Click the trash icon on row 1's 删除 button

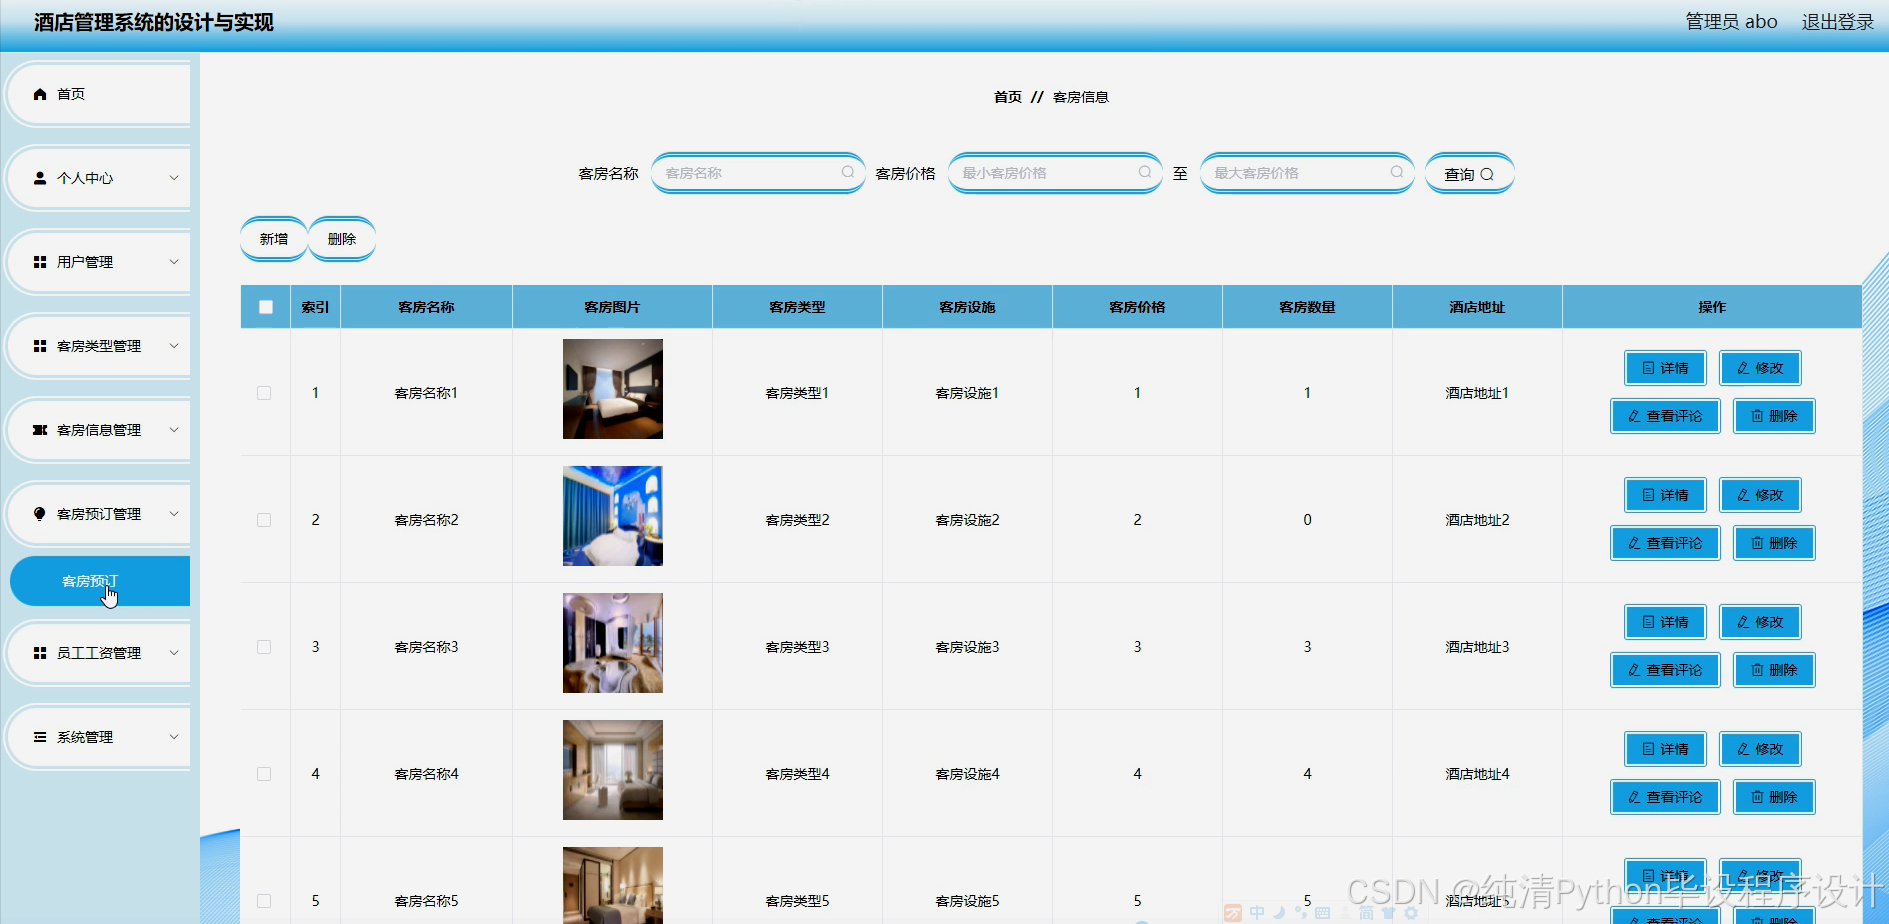pos(1756,416)
